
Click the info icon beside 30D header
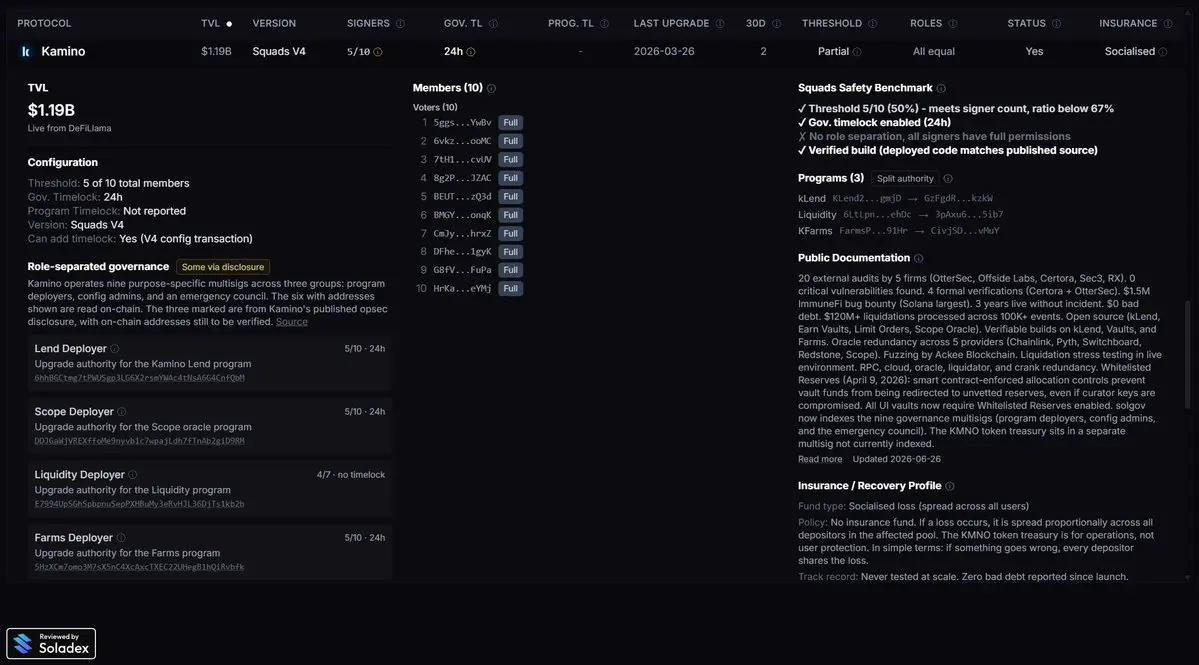point(776,24)
